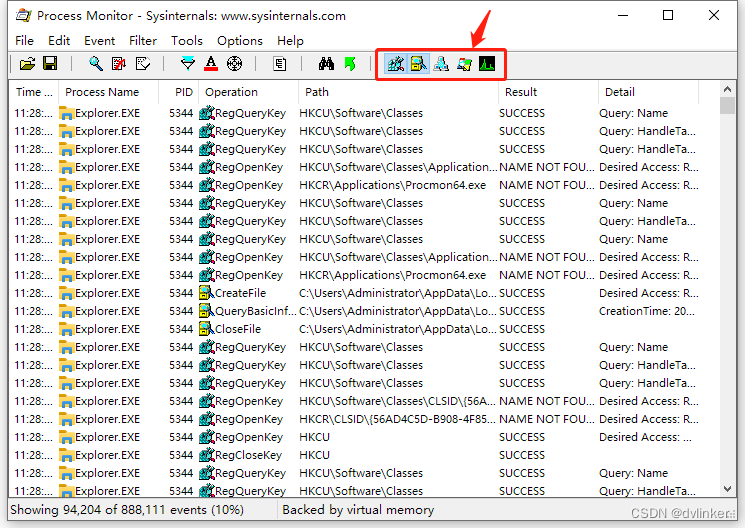The height and width of the screenshot is (528, 745).
Task: Toggle Show File System Activity icon
Action: point(419,64)
